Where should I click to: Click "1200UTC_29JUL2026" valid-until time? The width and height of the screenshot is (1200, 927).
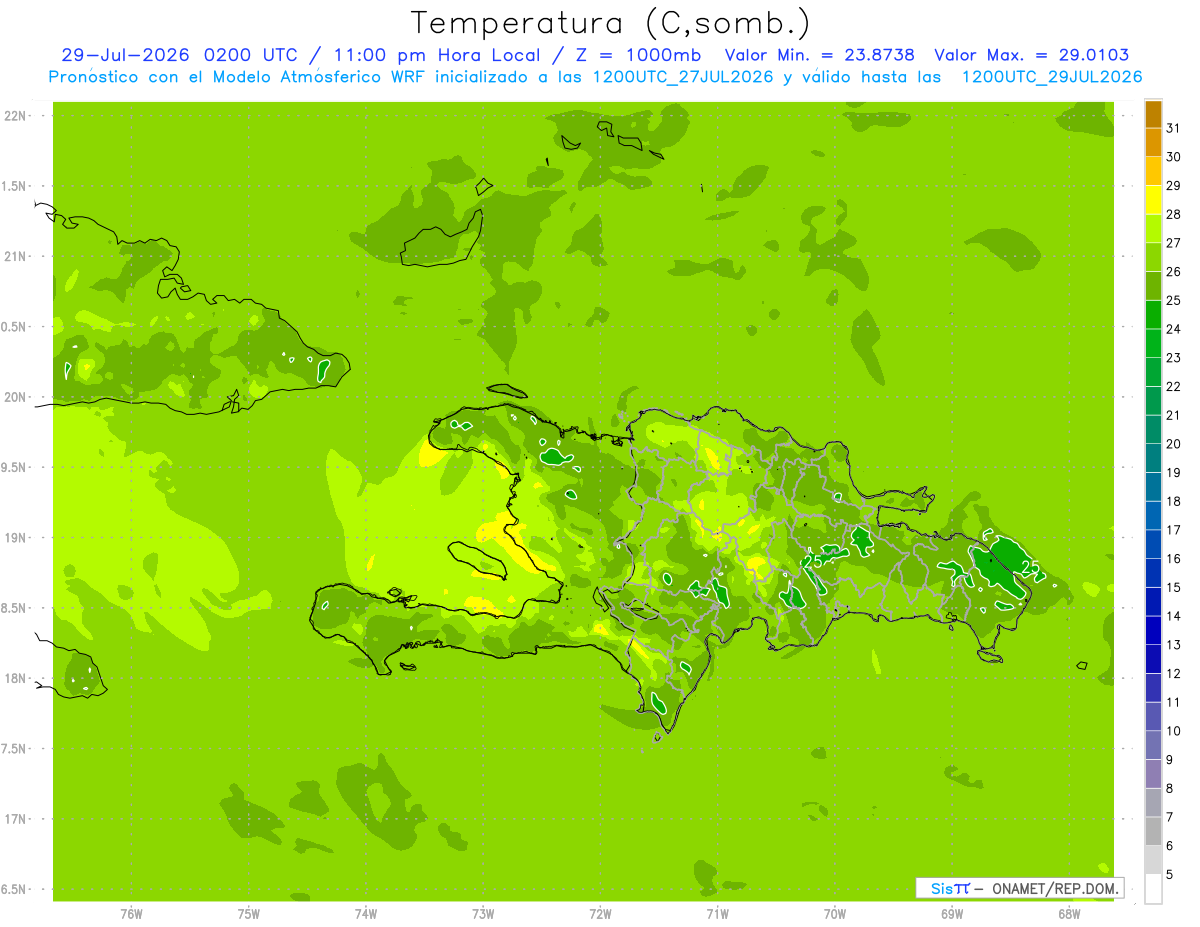point(1051,77)
